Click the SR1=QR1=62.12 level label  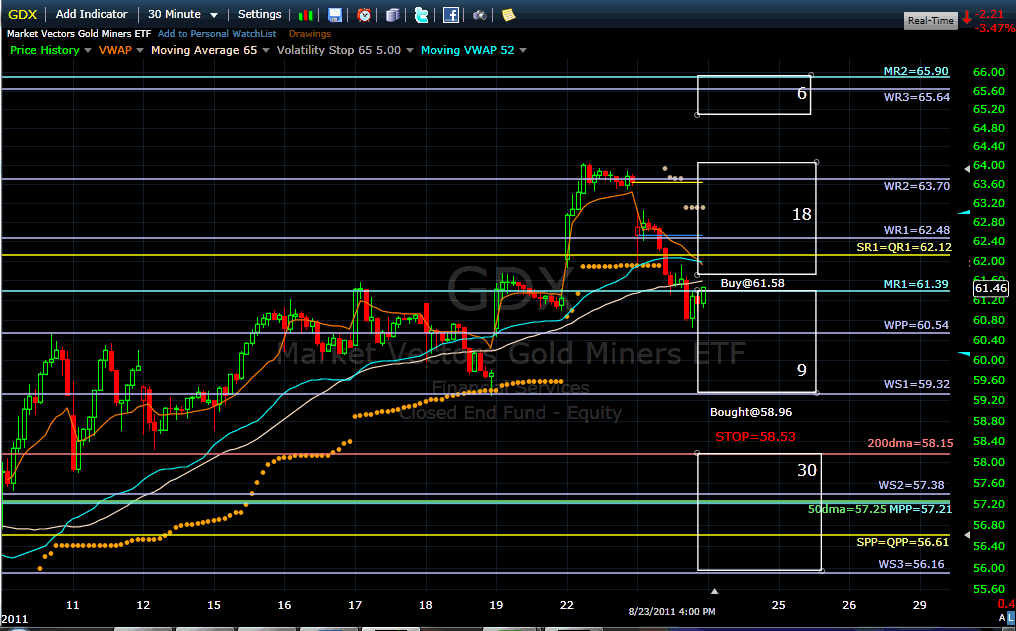coord(904,247)
